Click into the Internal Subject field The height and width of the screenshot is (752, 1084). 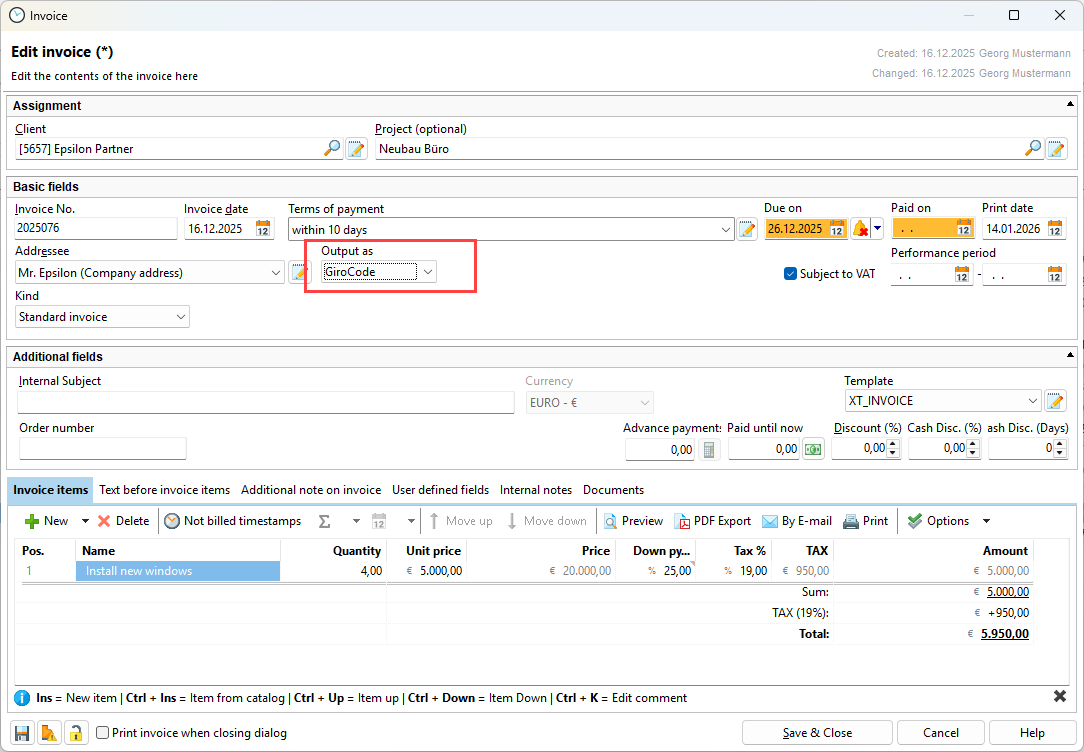[x=265, y=402]
